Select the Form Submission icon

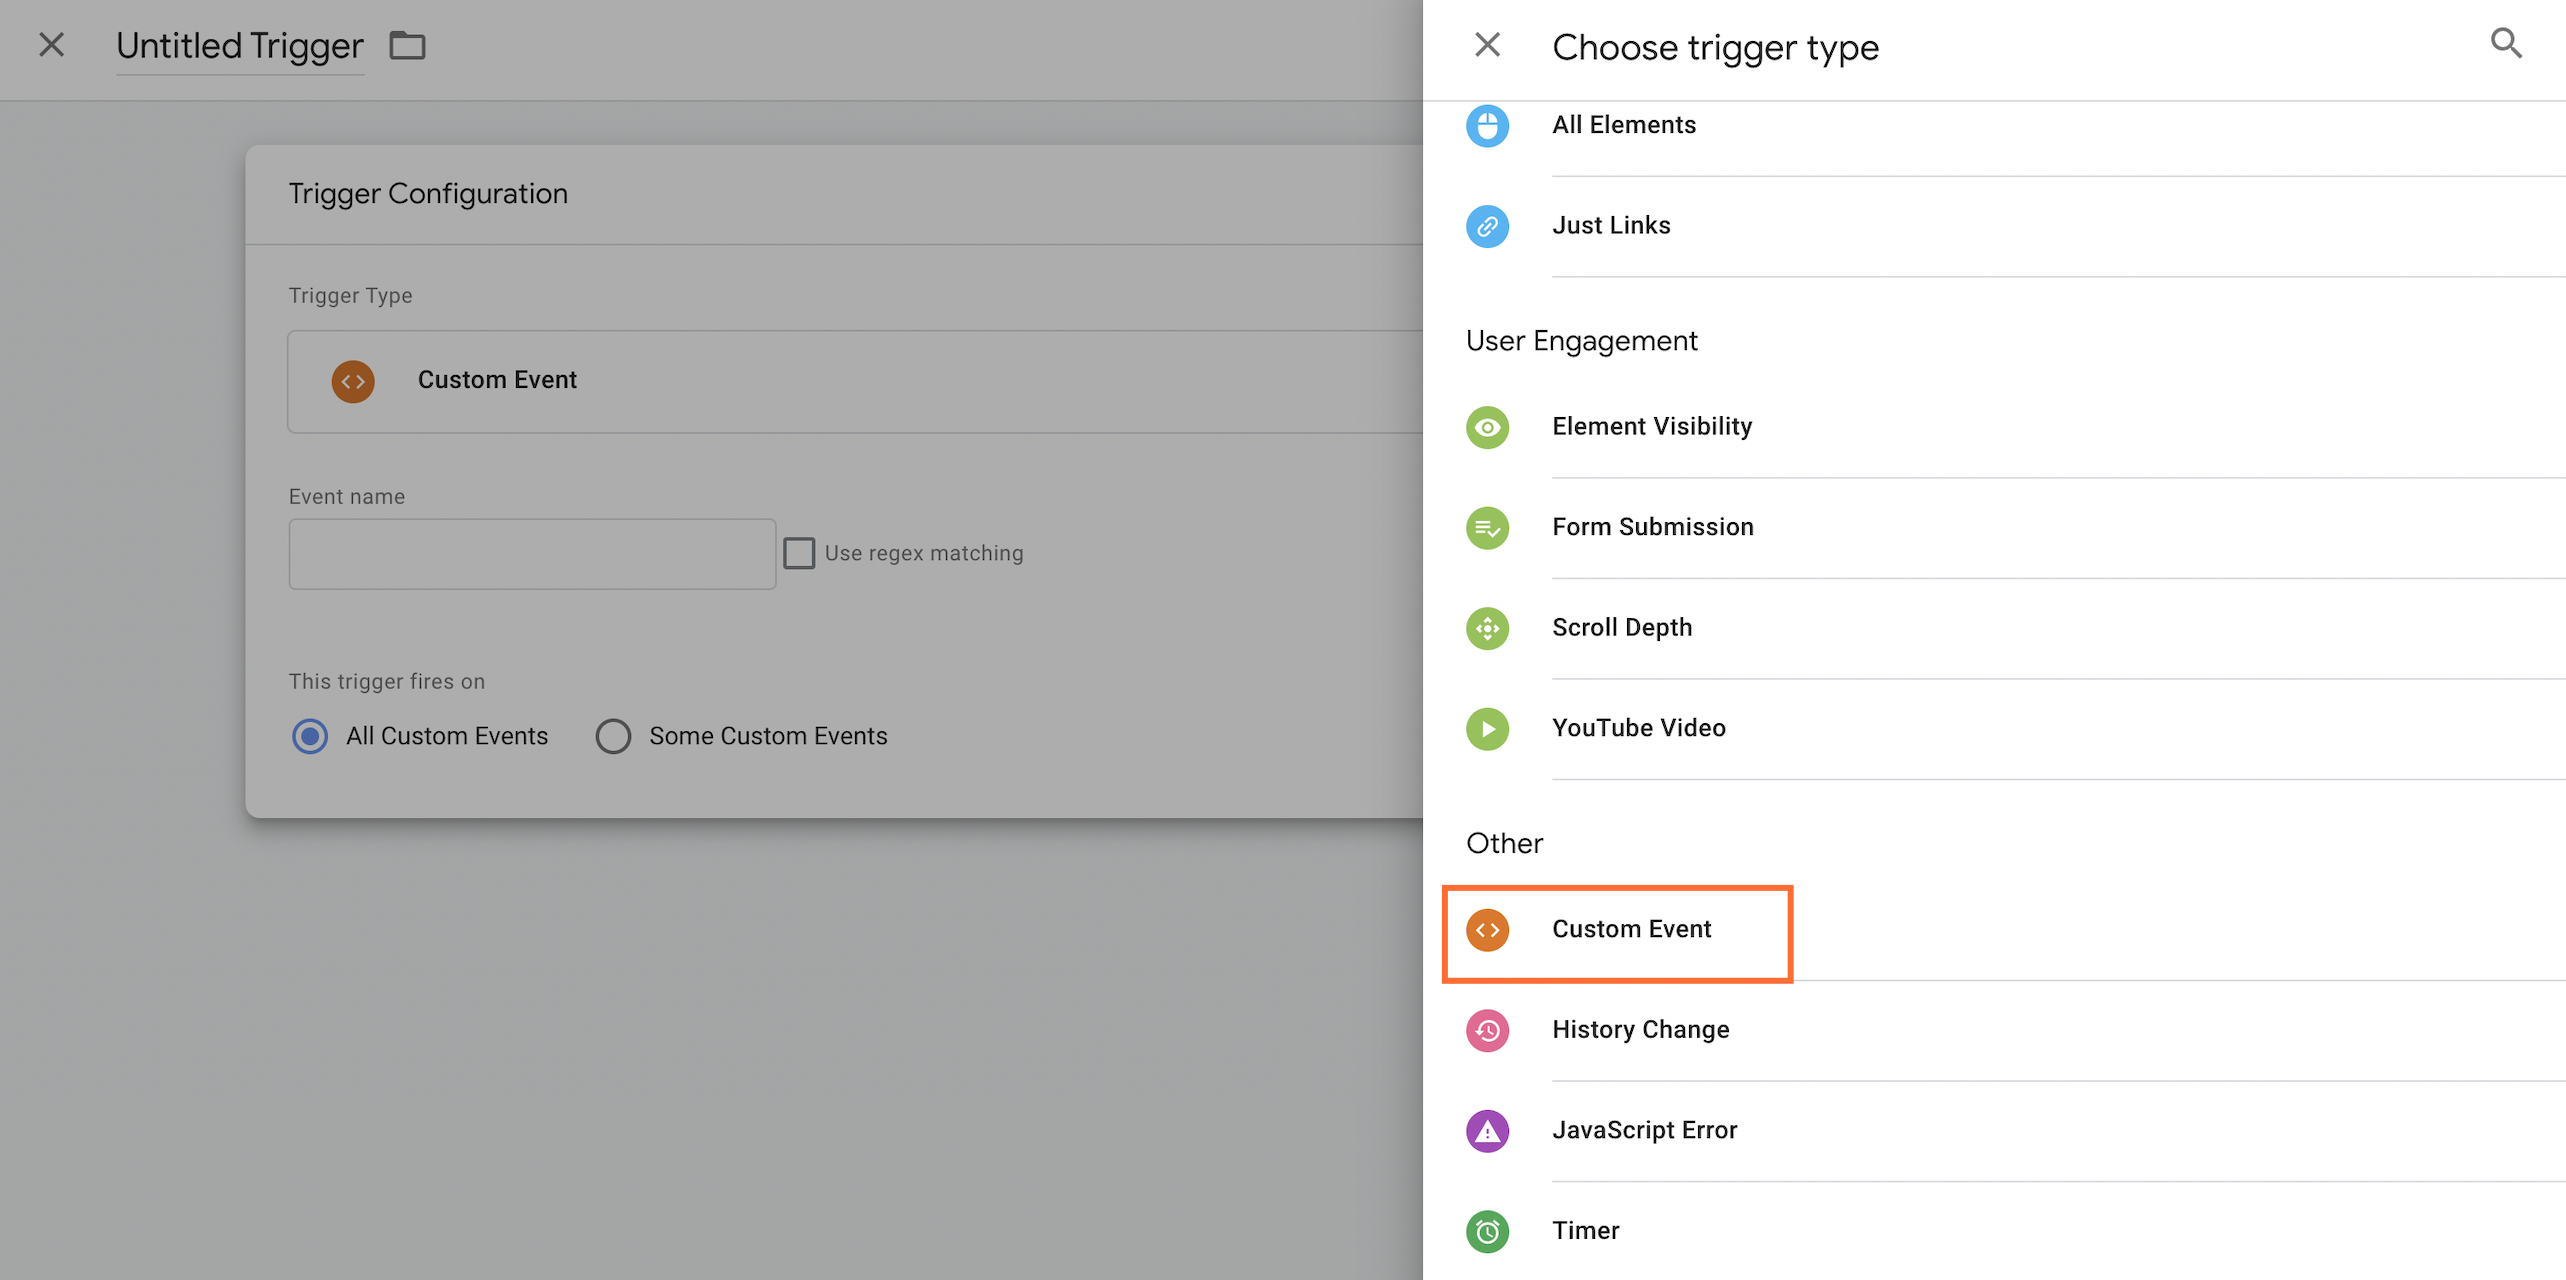click(1487, 528)
